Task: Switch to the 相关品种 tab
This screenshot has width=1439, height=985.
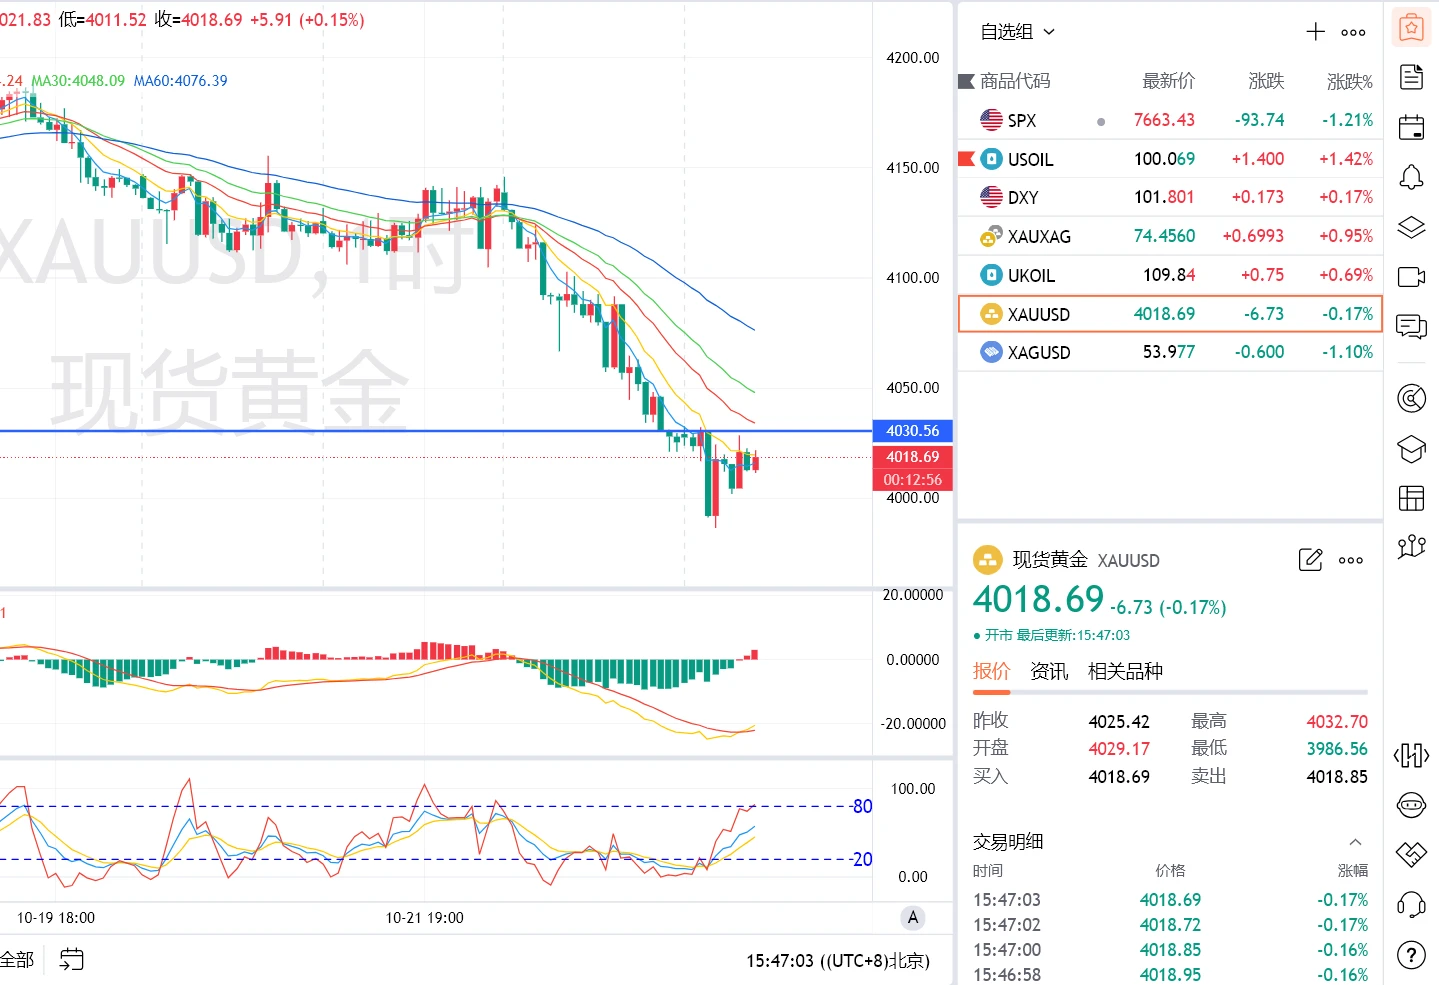Action: coord(1125,671)
